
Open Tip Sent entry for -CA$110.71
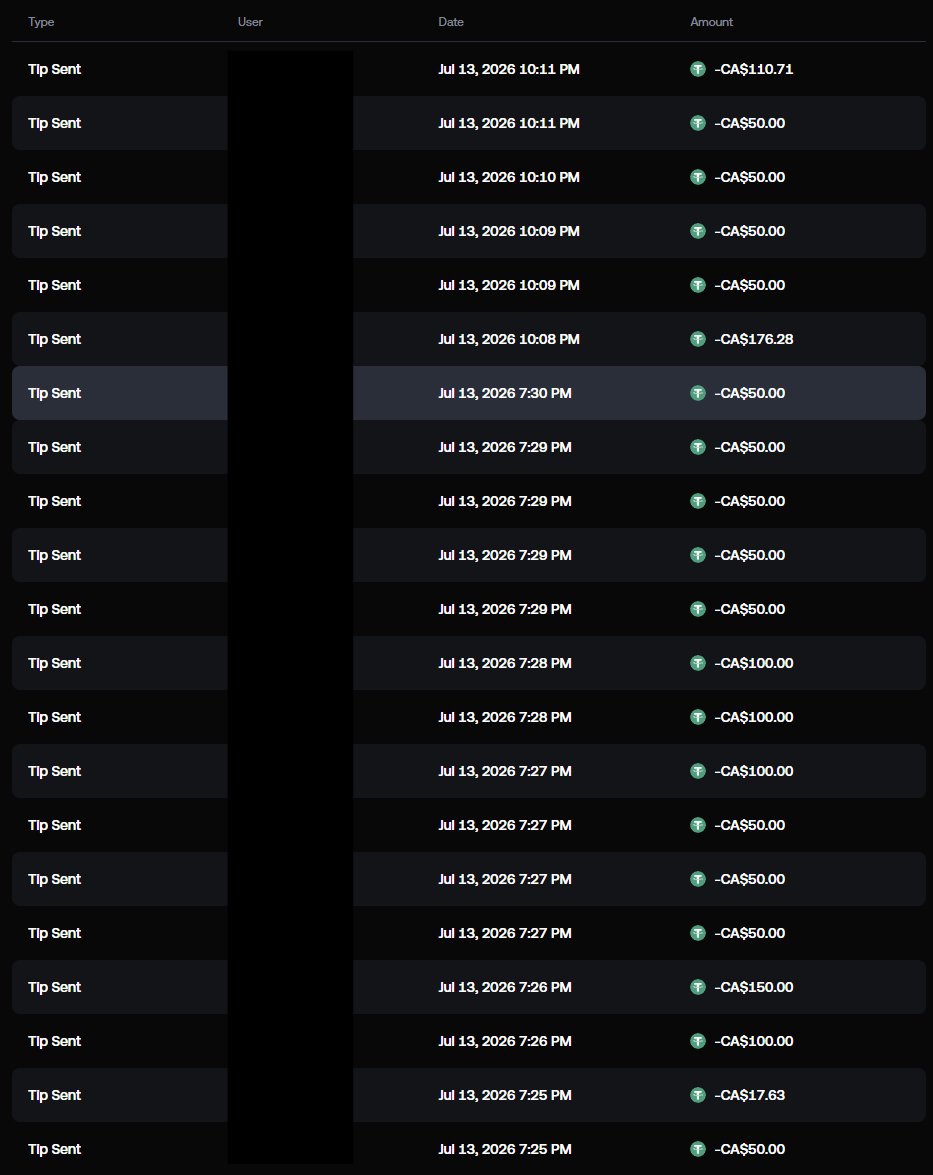click(x=468, y=69)
